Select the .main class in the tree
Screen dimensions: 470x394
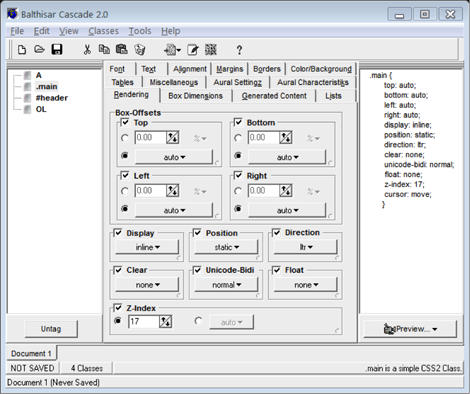[47, 87]
